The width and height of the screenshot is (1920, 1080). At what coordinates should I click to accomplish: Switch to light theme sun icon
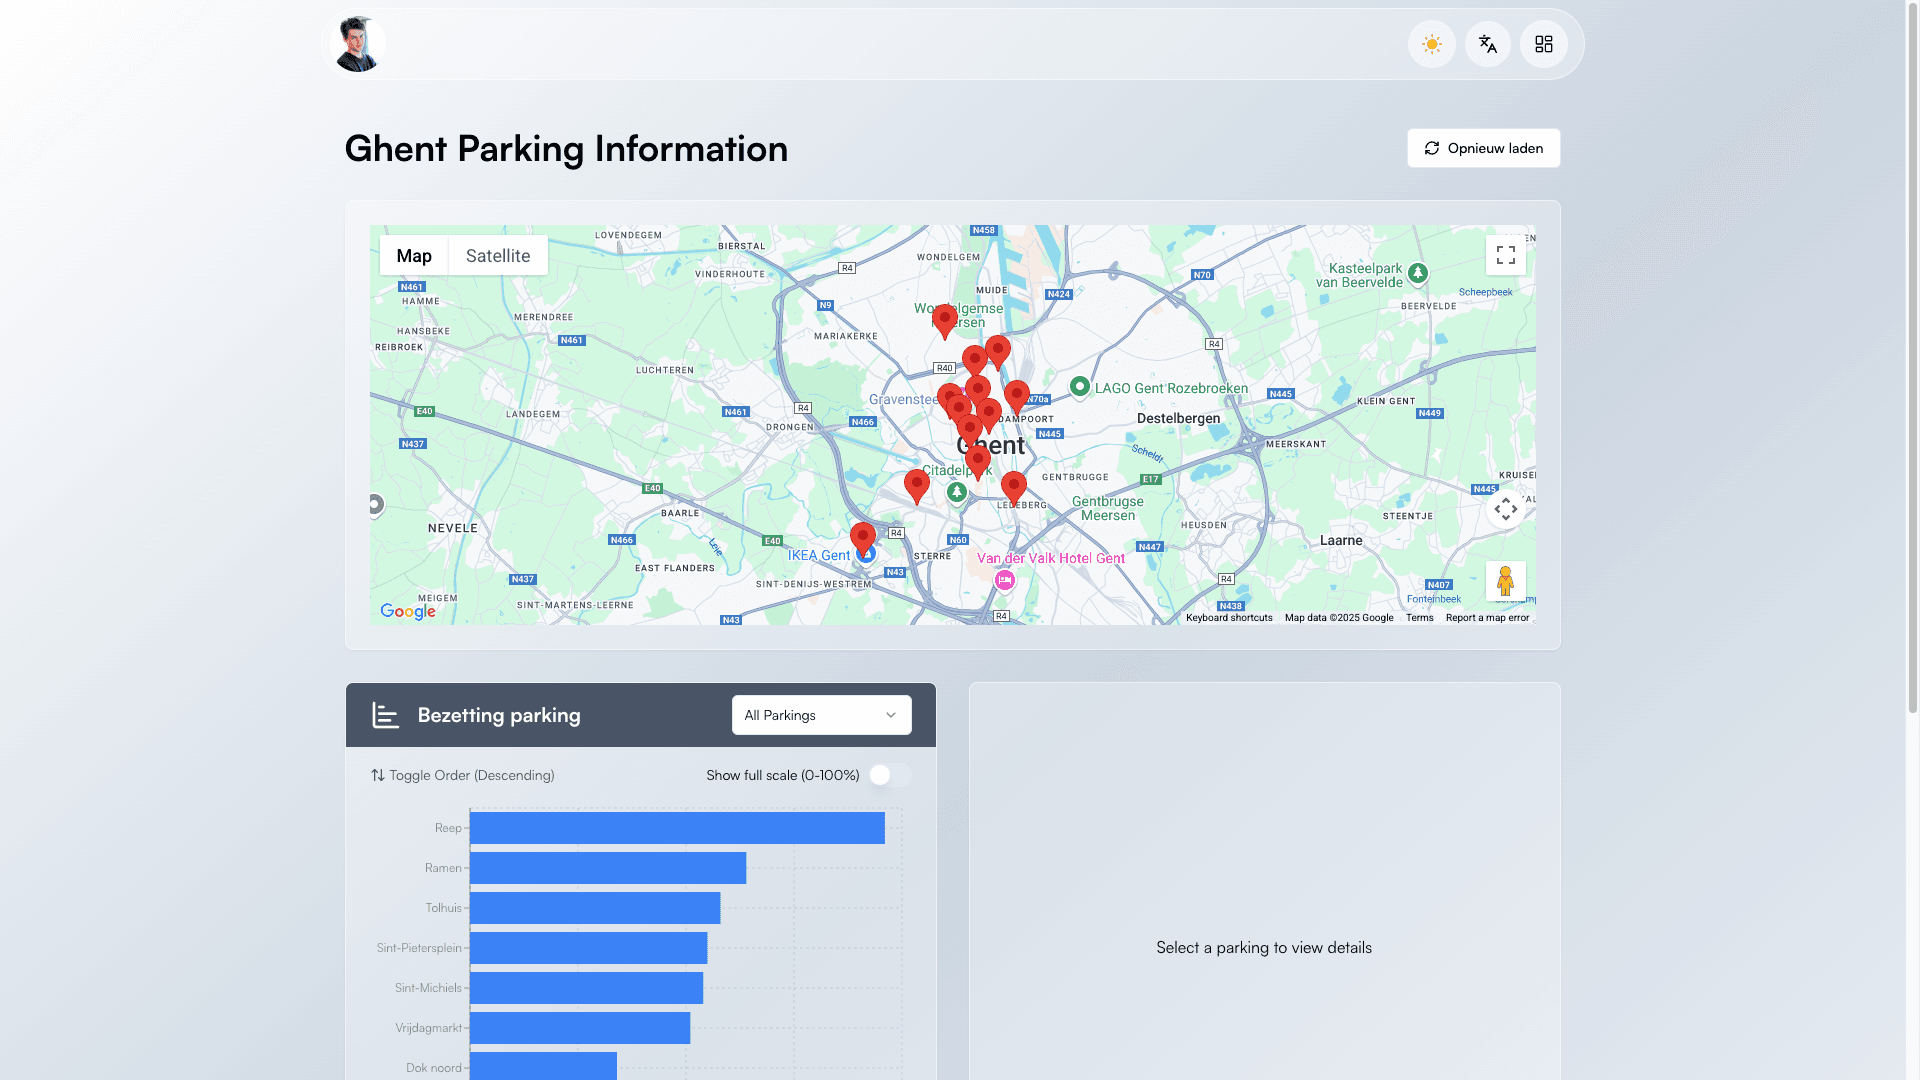(x=1432, y=44)
